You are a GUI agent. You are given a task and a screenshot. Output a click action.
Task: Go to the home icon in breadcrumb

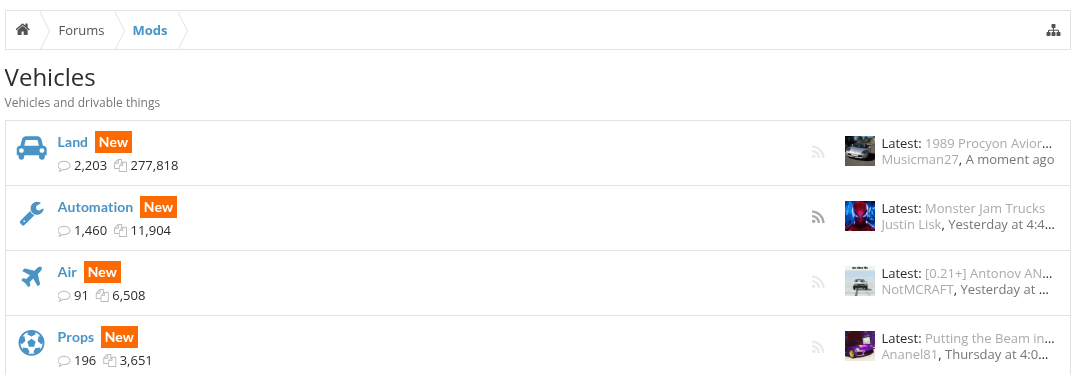point(23,30)
